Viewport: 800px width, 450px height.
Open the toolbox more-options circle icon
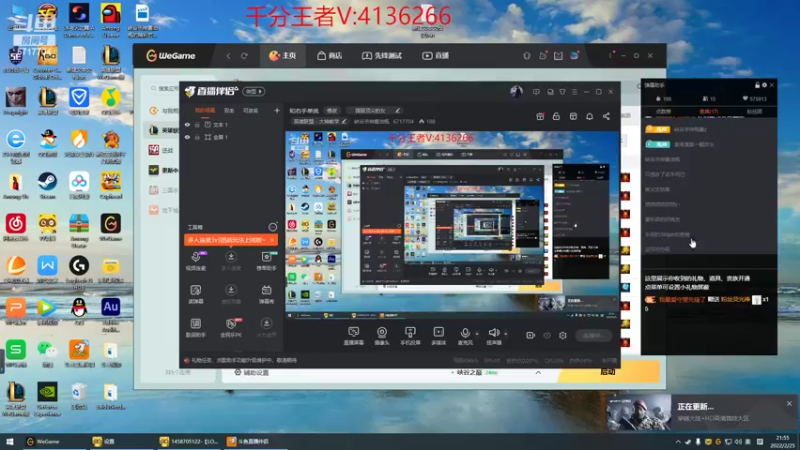tap(273, 227)
